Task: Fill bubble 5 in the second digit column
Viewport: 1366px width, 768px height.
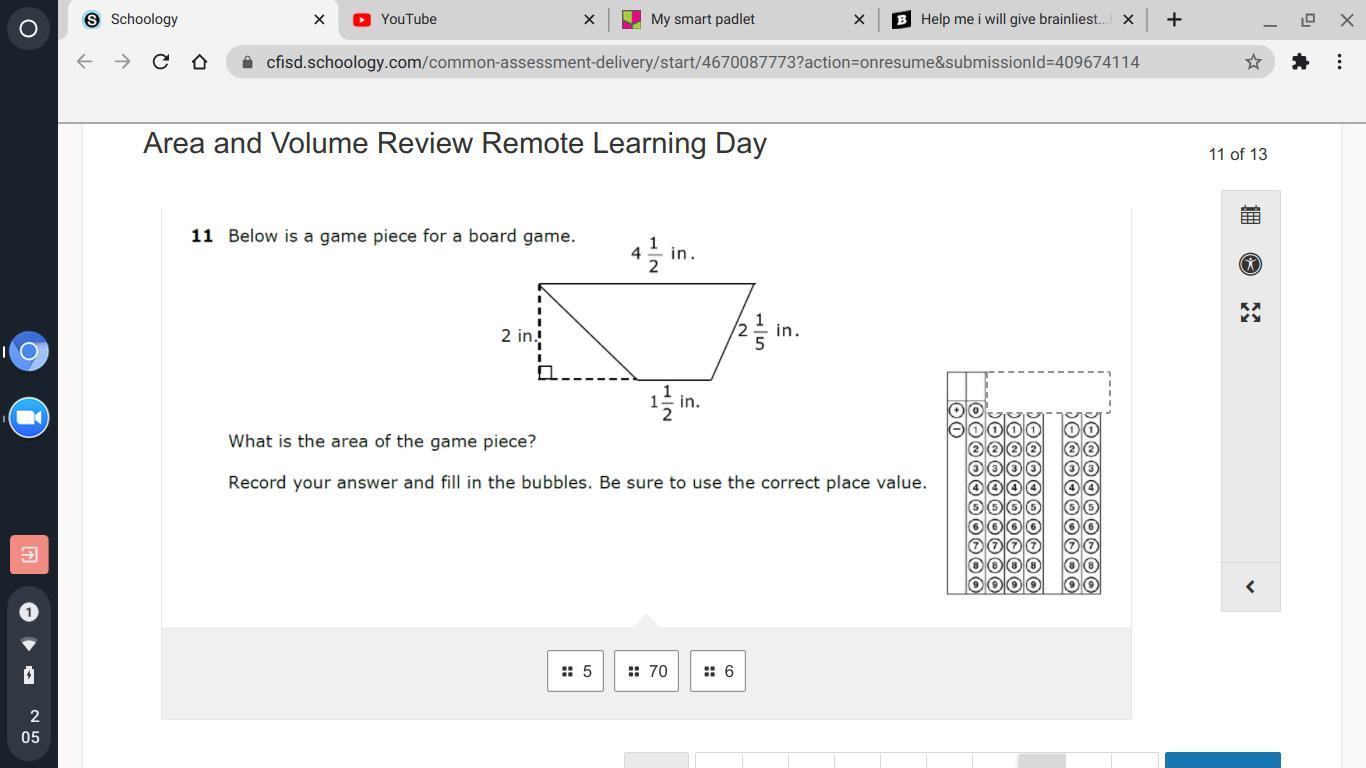Action: (995, 507)
